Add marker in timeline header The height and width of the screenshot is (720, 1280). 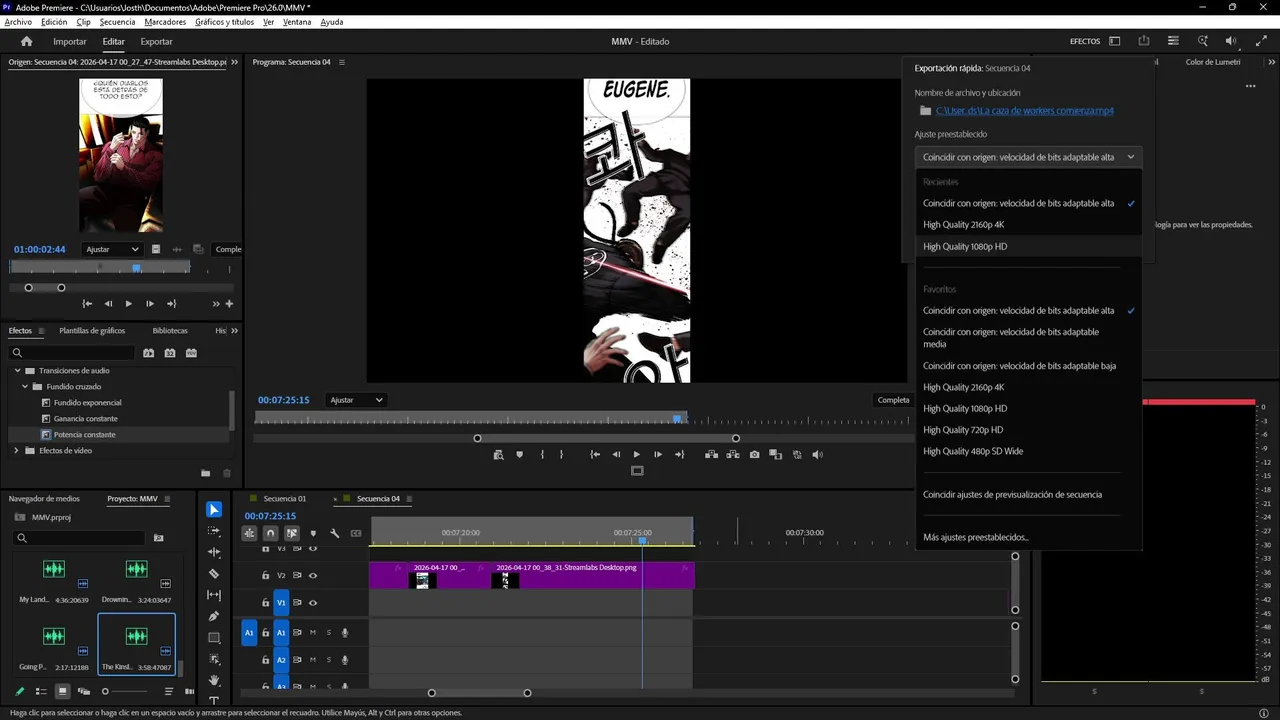click(x=313, y=533)
